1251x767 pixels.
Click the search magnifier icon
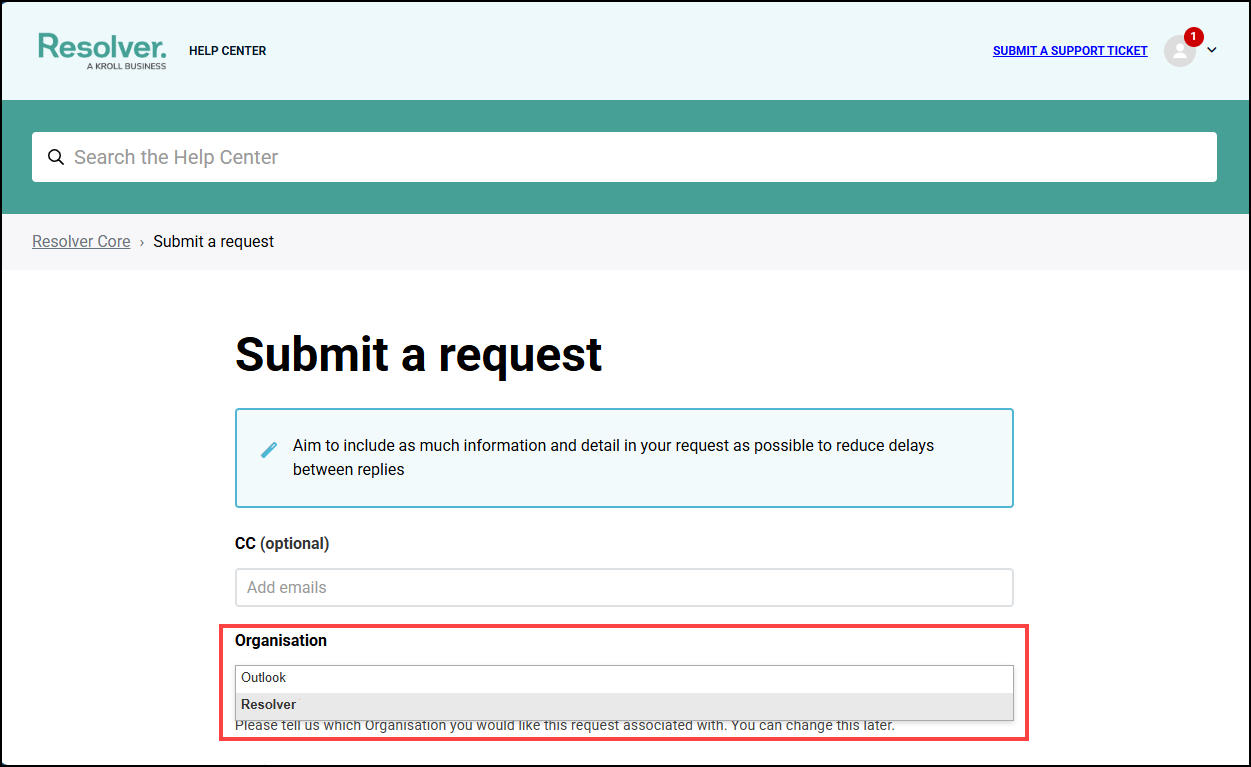coord(56,157)
